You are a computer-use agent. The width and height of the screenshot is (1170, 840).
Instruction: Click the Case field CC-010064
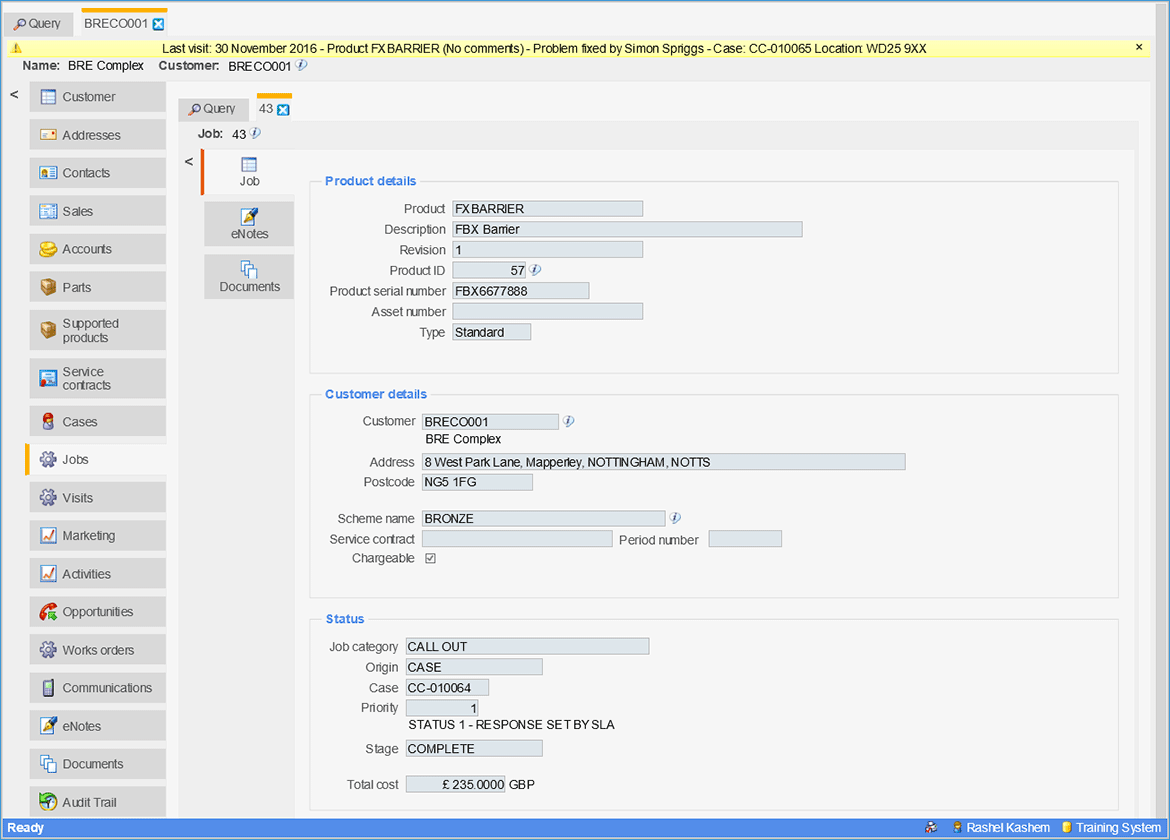click(447, 688)
